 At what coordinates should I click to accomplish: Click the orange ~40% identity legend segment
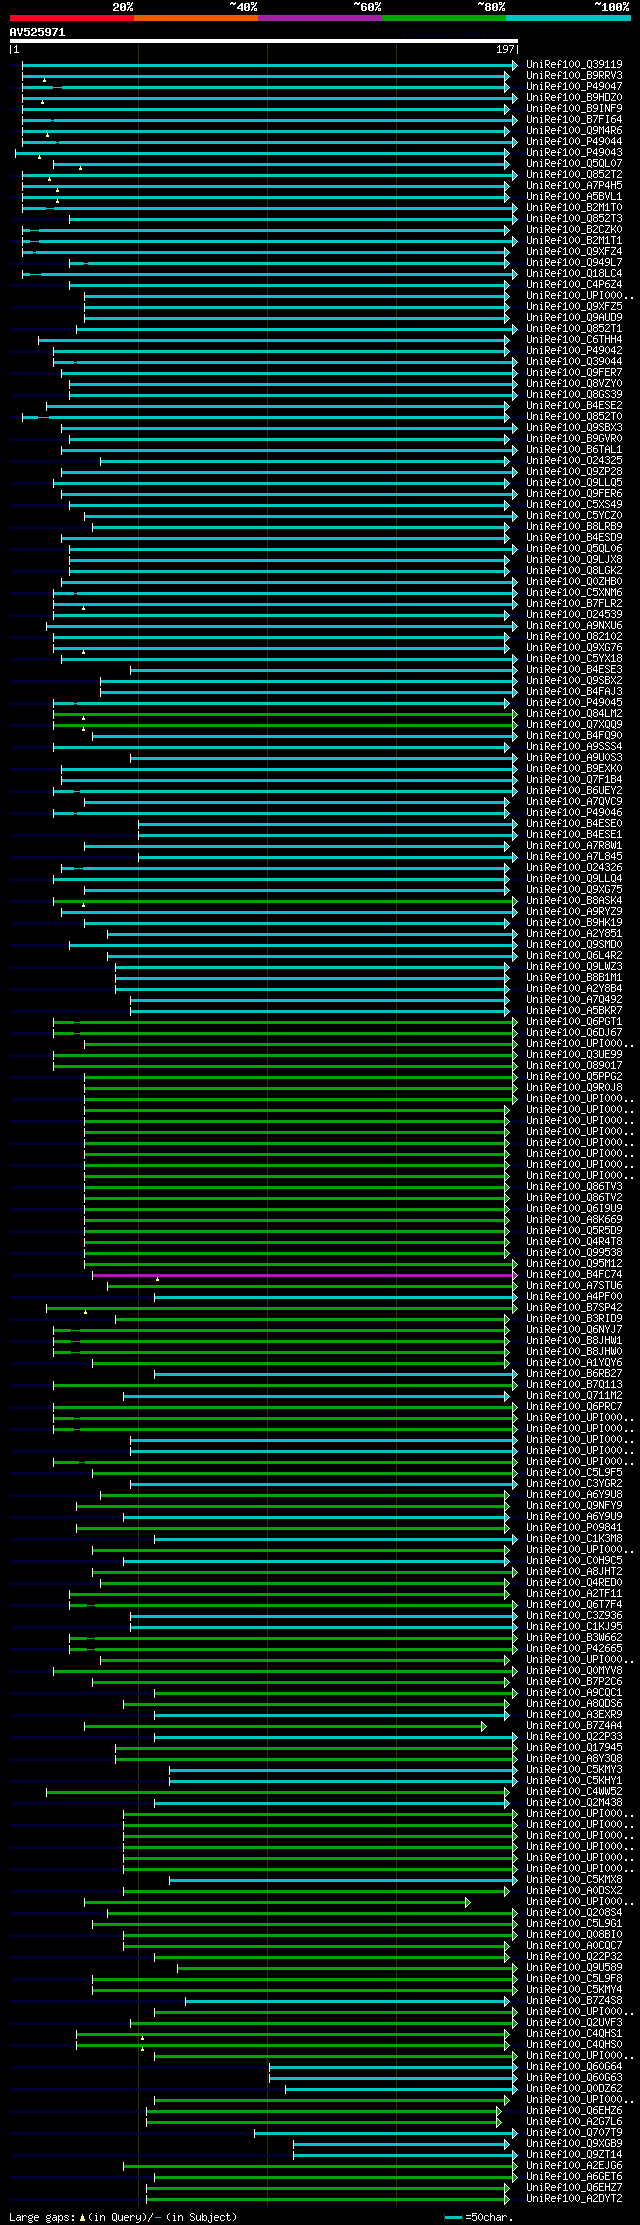pos(196,18)
